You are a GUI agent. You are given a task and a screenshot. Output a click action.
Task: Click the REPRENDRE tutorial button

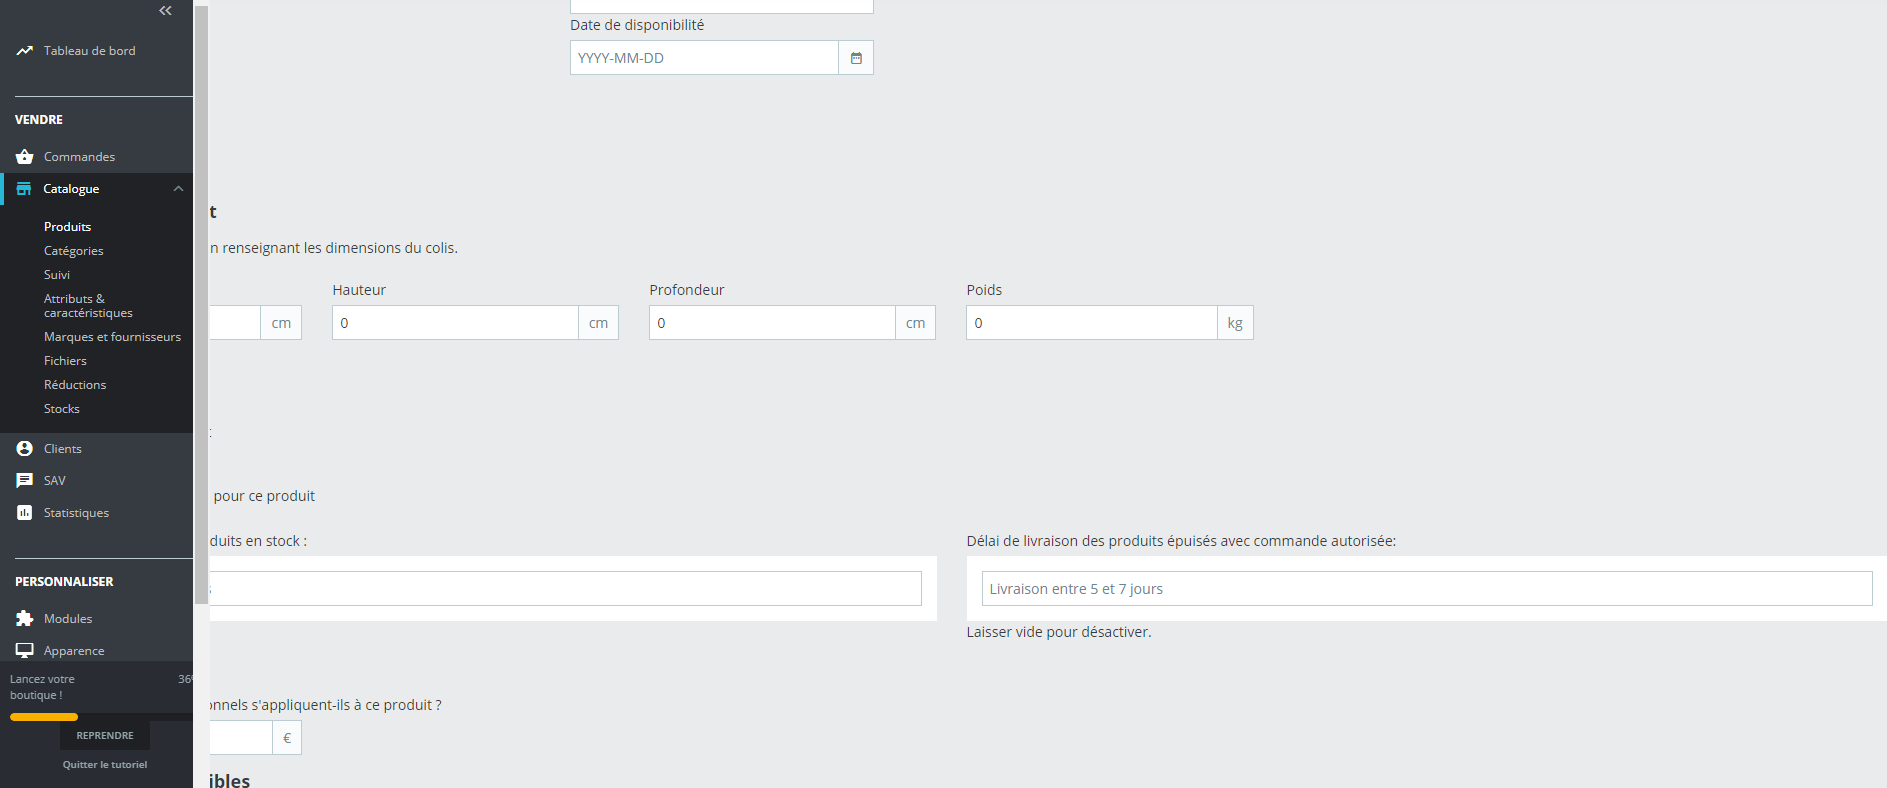tap(105, 736)
